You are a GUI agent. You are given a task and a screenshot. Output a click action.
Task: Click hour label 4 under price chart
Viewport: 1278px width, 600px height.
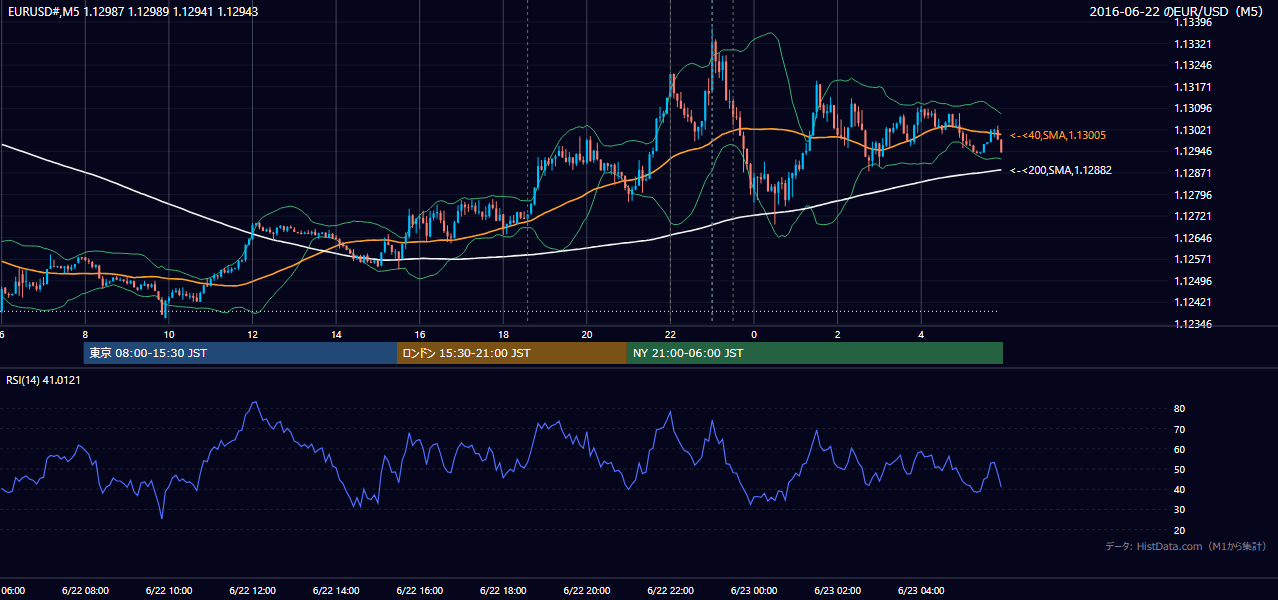click(921, 335)
